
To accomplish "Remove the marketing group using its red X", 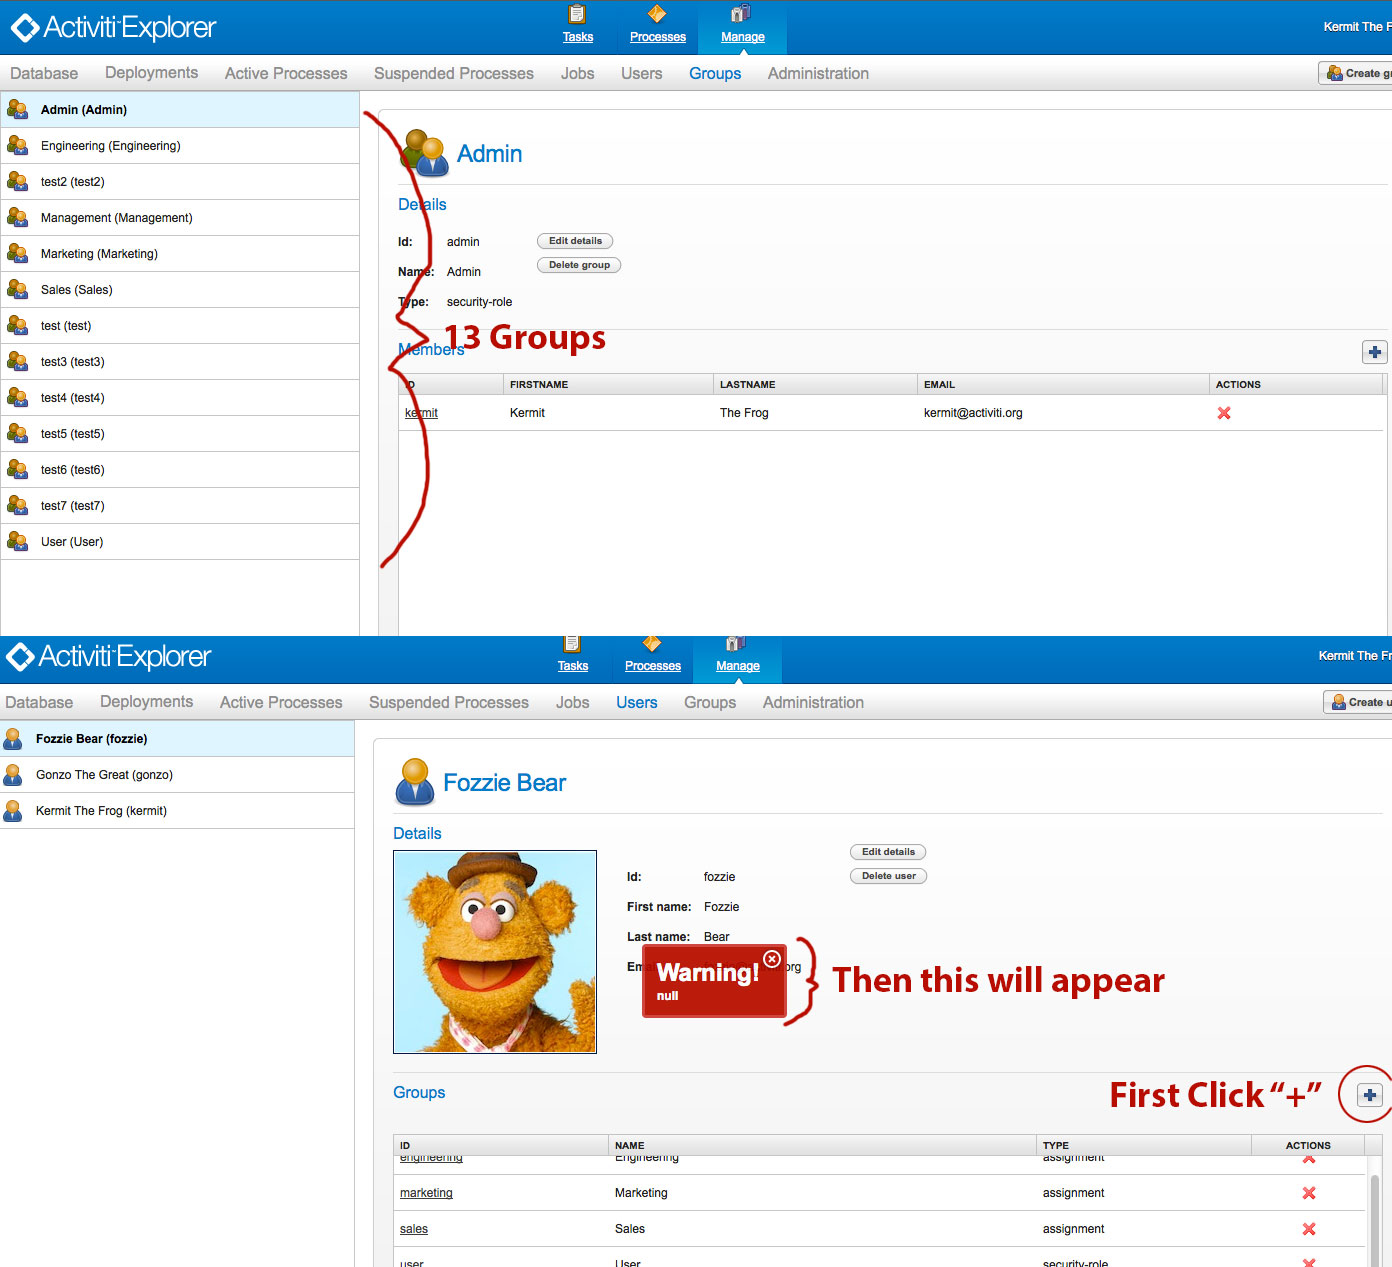I will coord(1309,1193).
